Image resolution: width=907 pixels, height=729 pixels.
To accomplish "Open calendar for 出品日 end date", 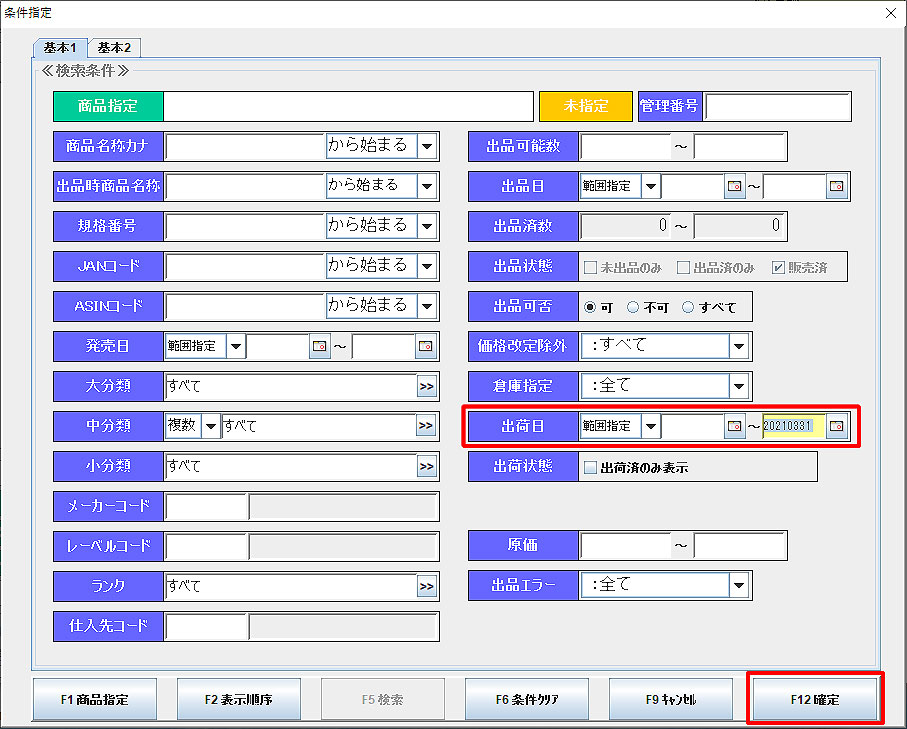I will [836, 186].
